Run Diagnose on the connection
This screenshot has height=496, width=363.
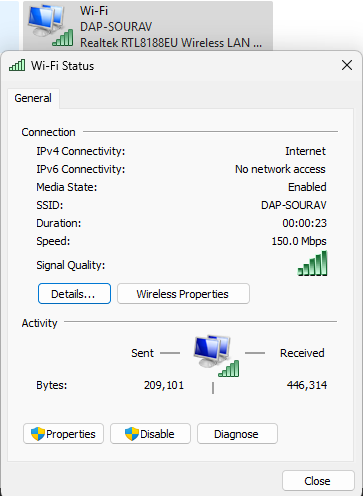(x=237, y=434)
